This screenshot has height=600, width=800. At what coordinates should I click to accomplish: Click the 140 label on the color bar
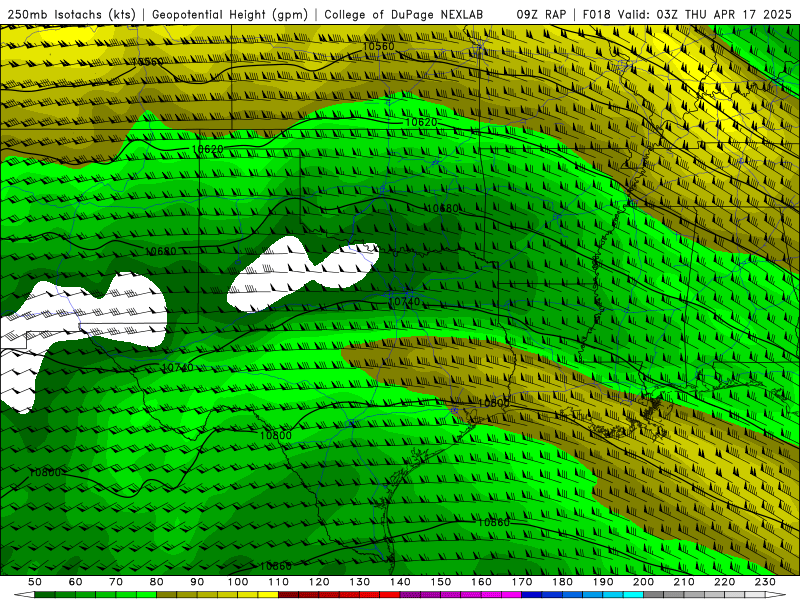tap(400, 582)
